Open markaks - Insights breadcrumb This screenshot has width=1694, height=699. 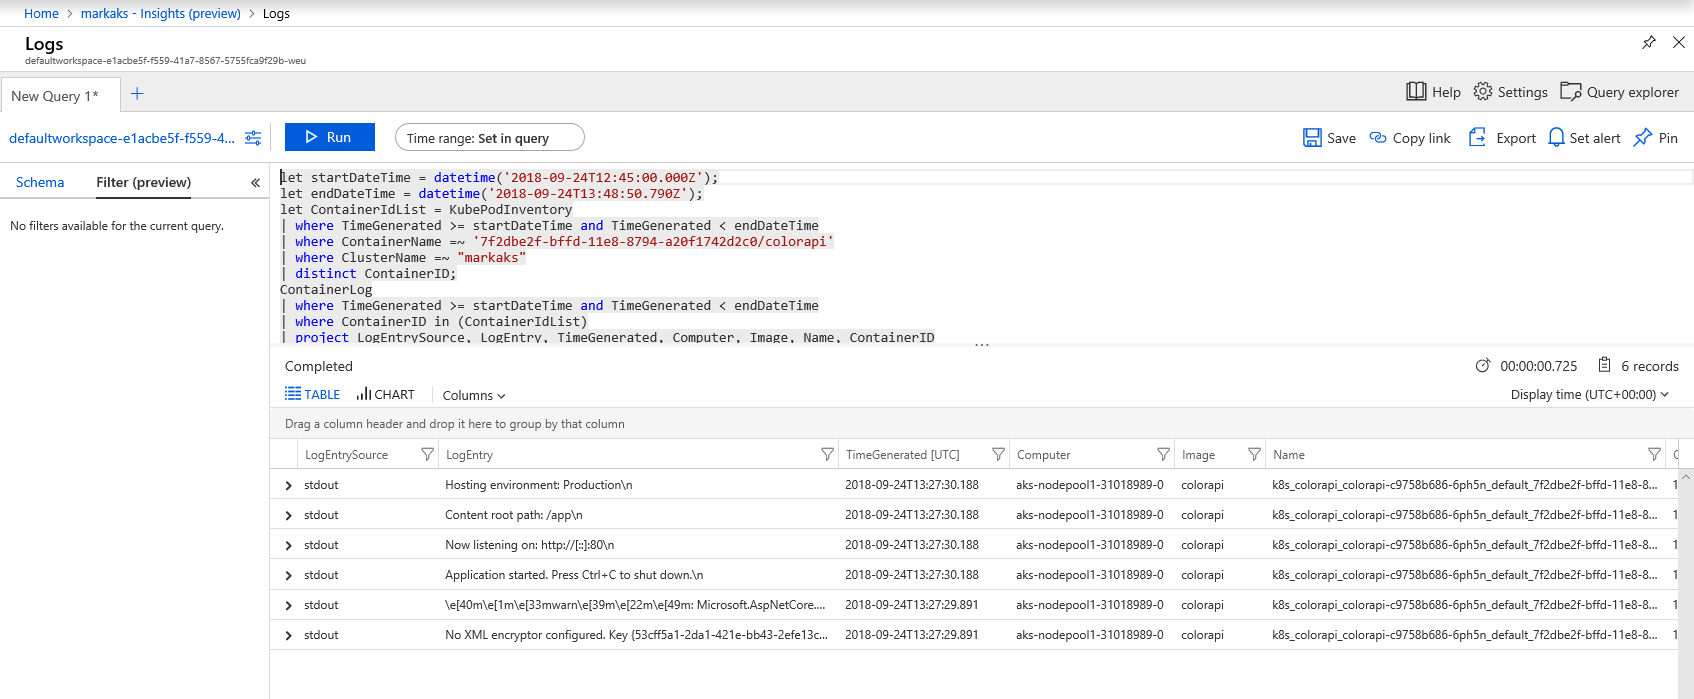pyautogui.click(x=160, y=13)
